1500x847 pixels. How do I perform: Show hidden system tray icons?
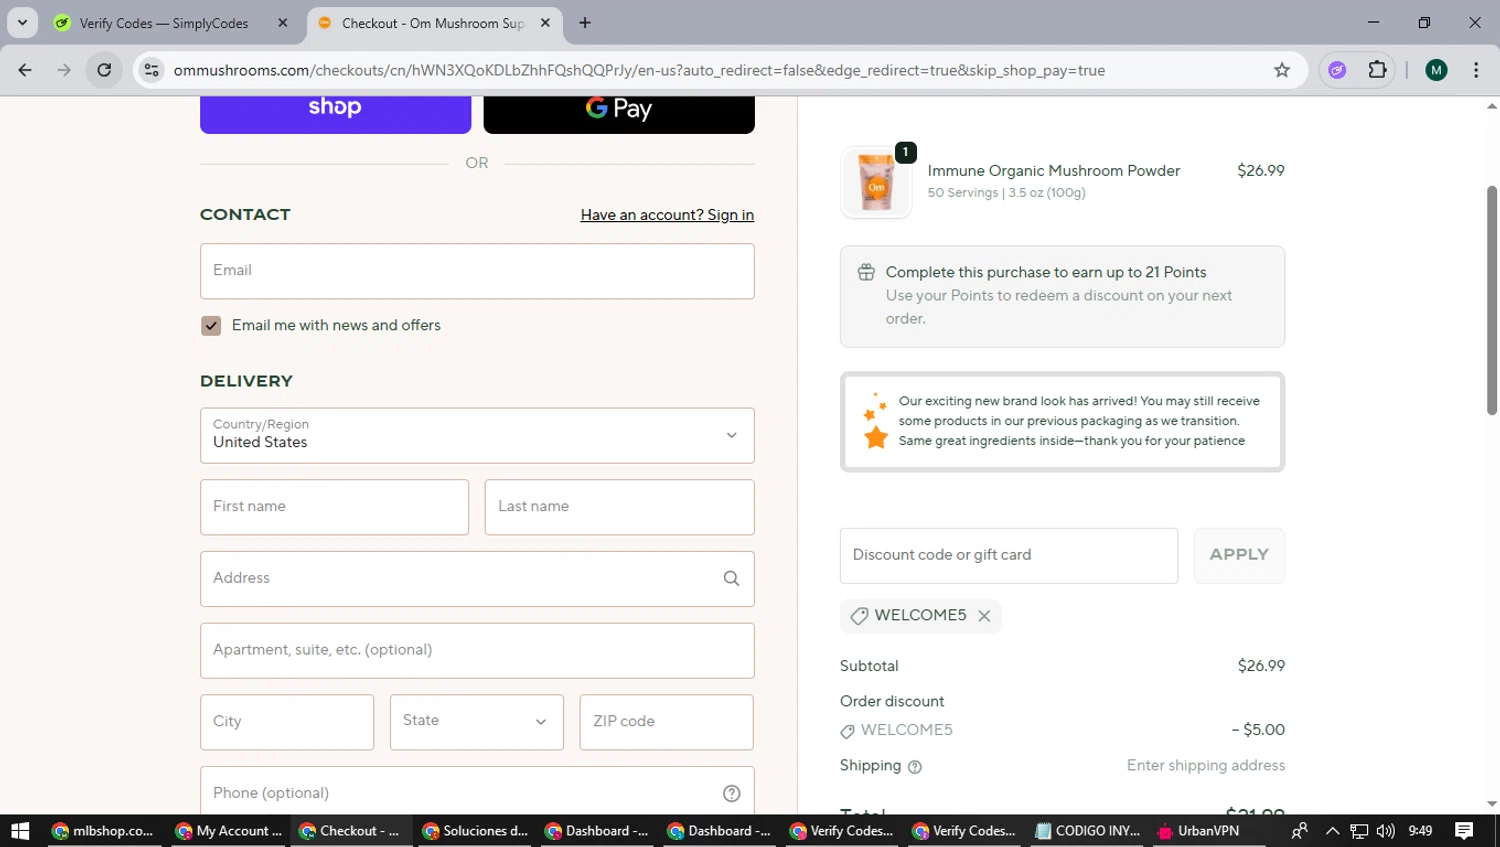pos(1332,831)
